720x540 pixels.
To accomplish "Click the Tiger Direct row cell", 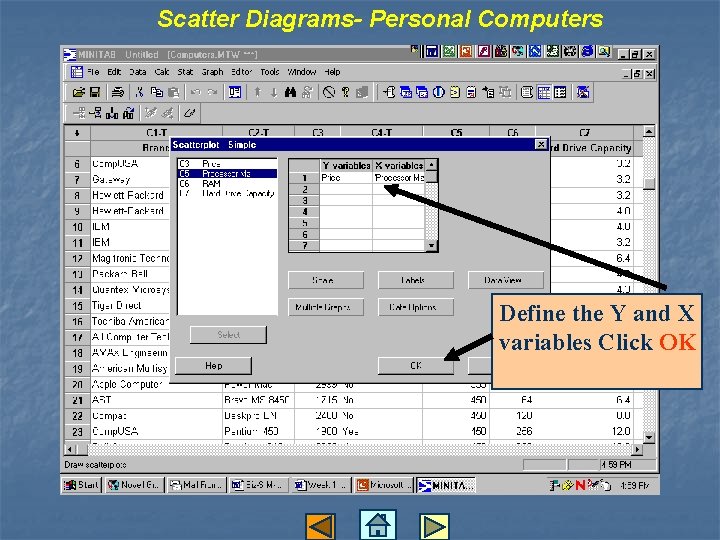I will [130, 305].
